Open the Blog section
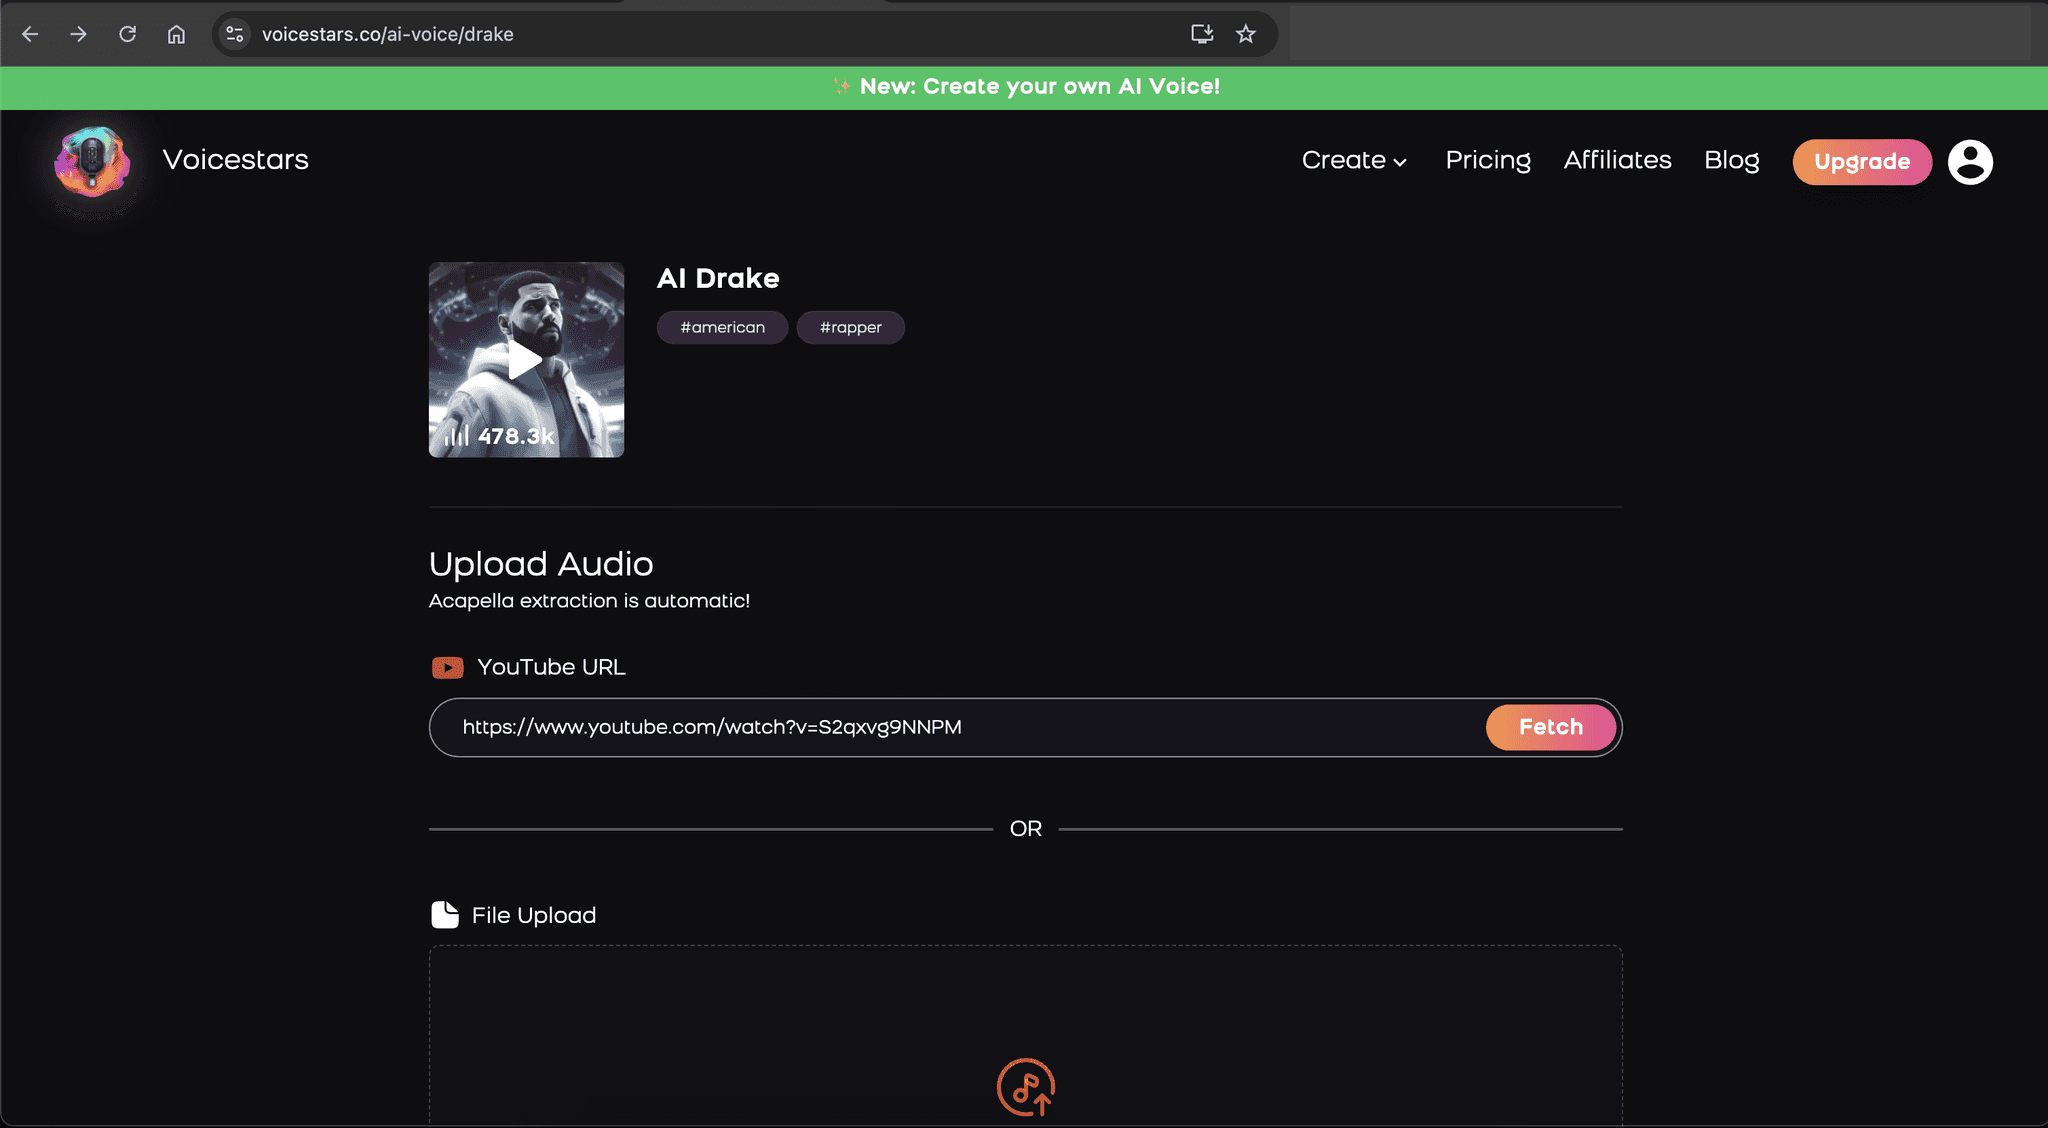This screenshot has height=1128, width=2048. (1732, 160)
